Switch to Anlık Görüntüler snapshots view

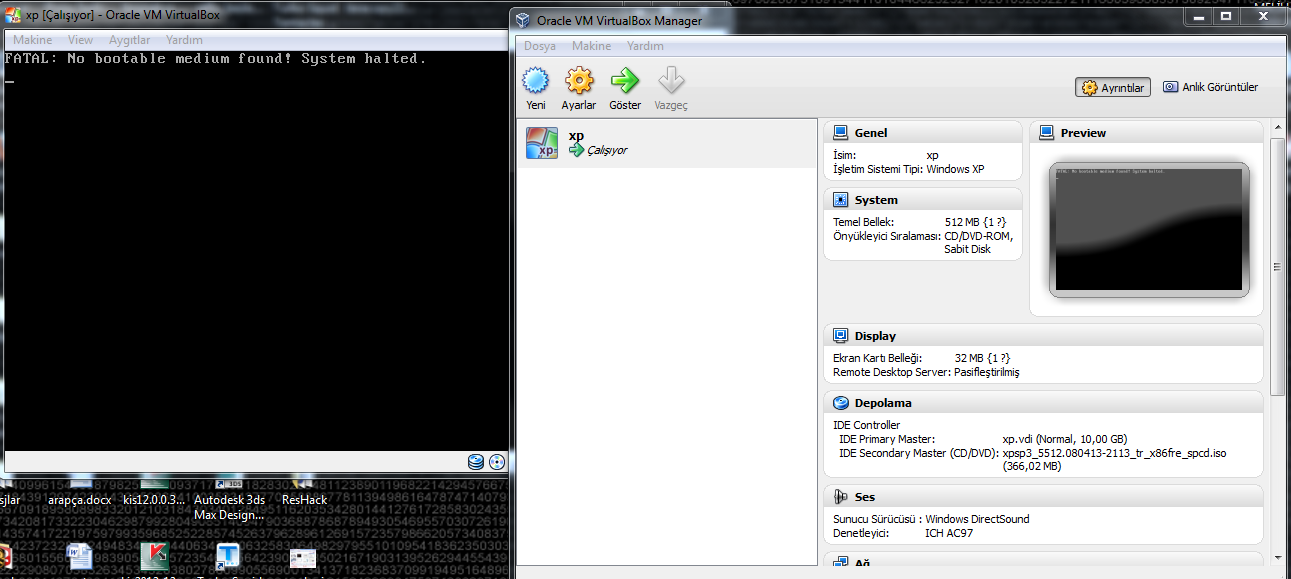(x=1210, y=88)
